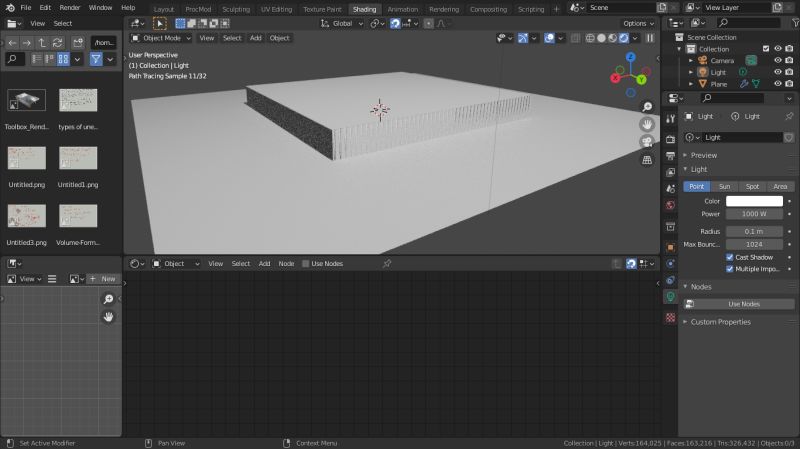Open outliner filter funnel
800x449 pixels.
tap(796, 23)
